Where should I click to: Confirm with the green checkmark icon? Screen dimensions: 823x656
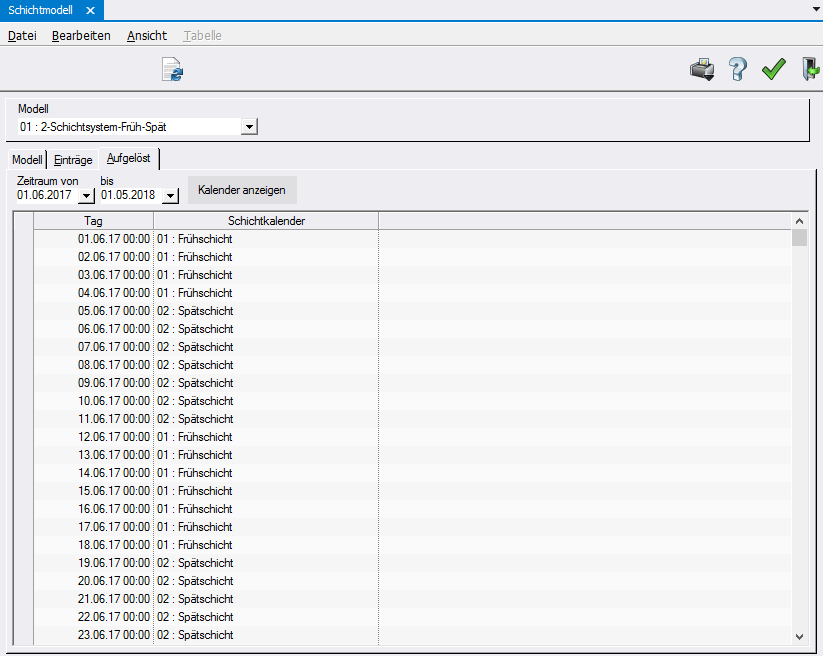(x=773, y=70)
